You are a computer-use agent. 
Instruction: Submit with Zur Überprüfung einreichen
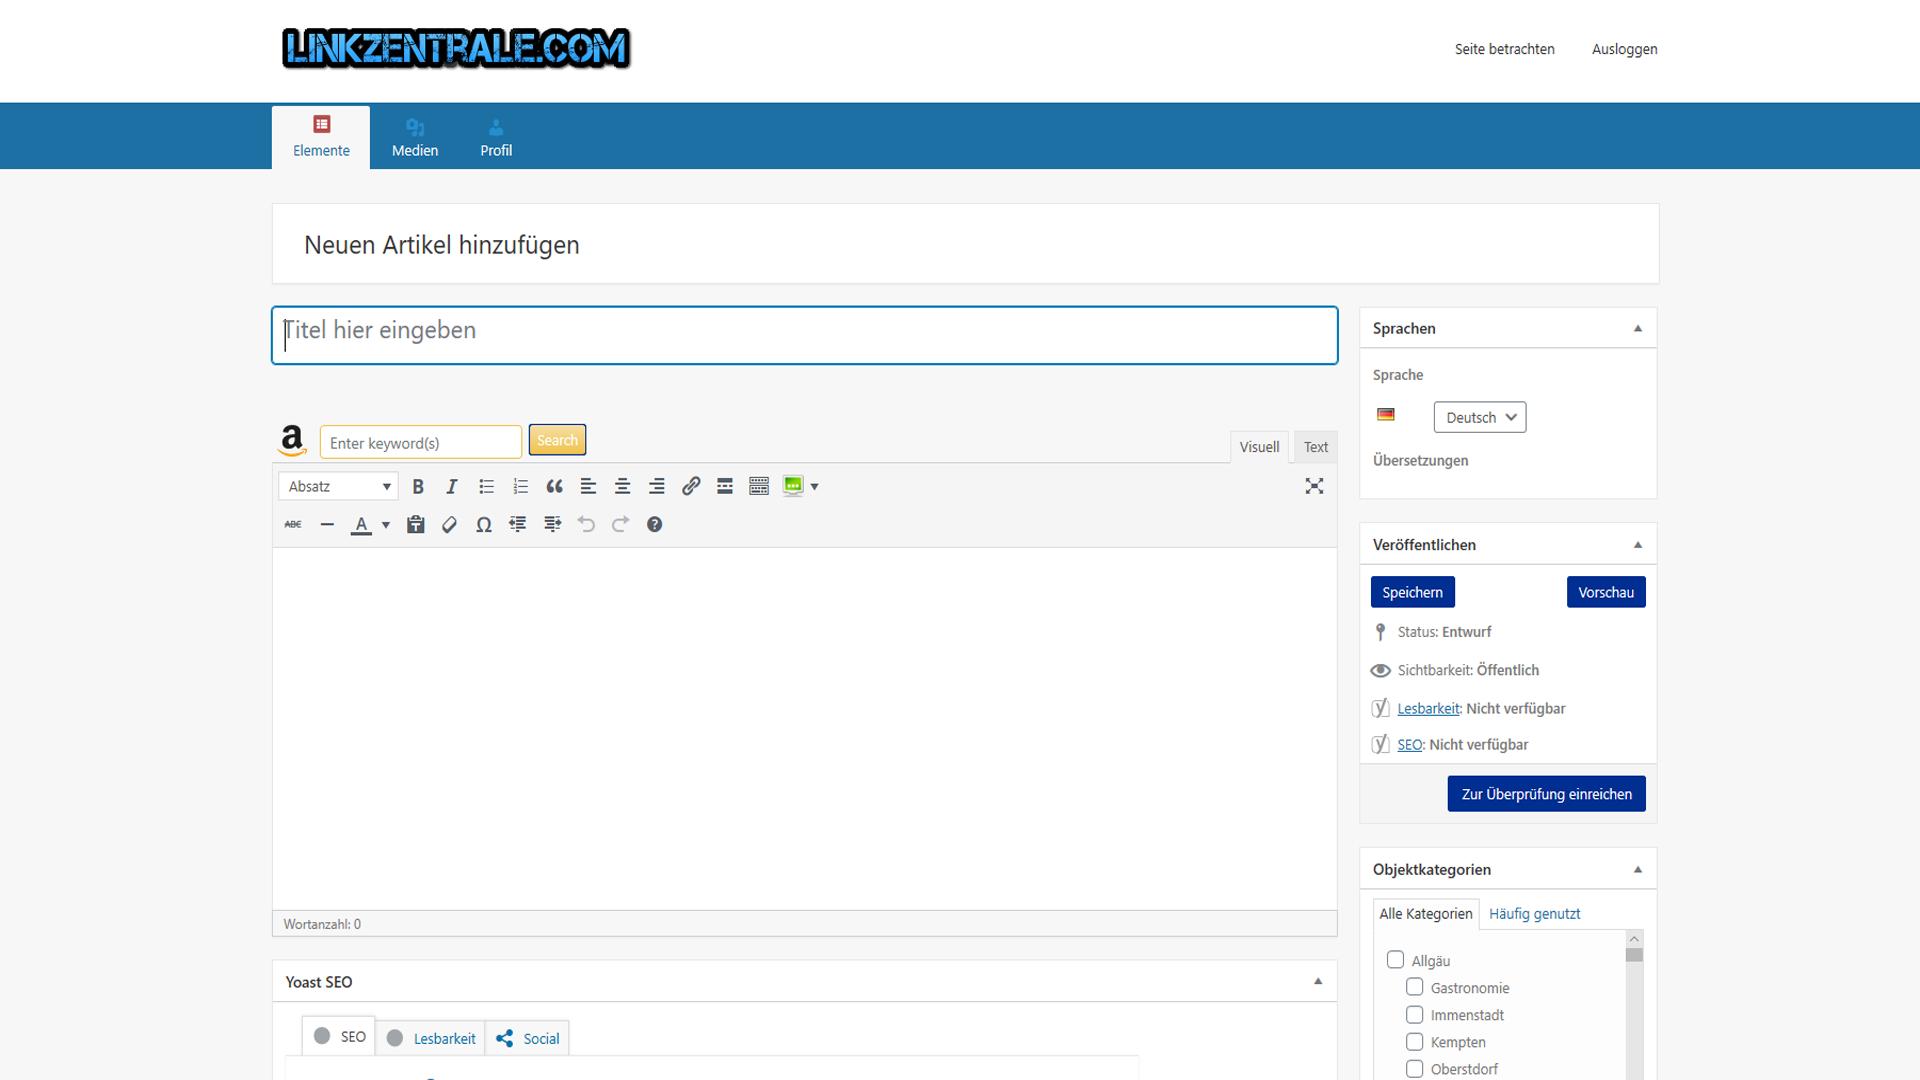pyautogui.click(x=1546, y=794)
